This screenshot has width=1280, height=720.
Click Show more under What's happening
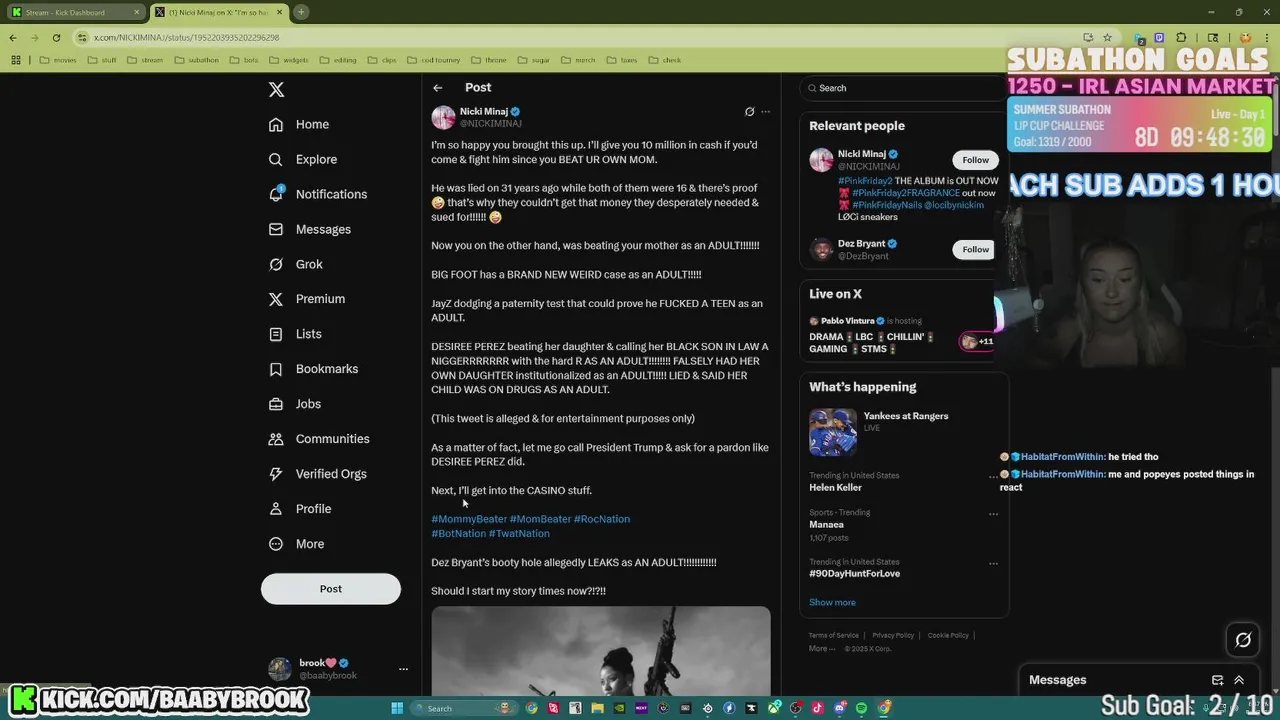tap(832, 603)
